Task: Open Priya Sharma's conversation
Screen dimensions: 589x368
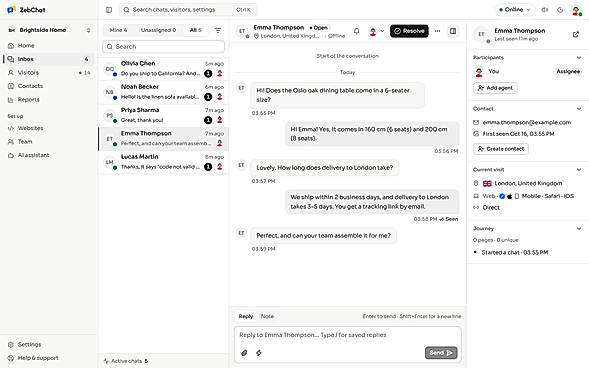Action: 163,115
